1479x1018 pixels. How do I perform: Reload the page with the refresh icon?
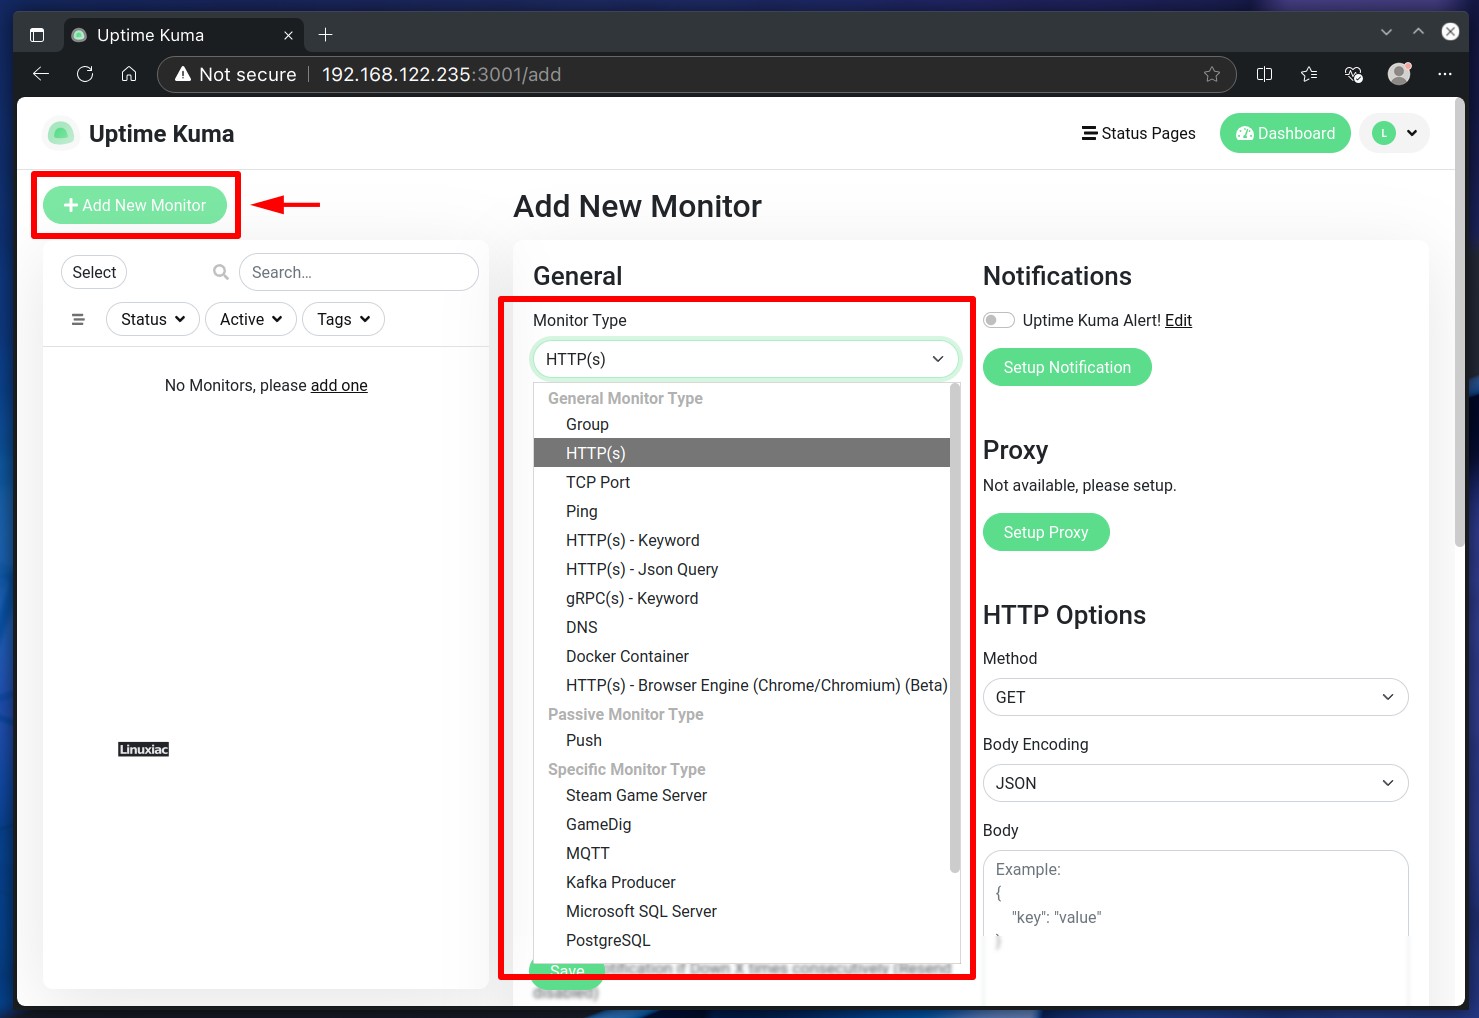point(85,74)
